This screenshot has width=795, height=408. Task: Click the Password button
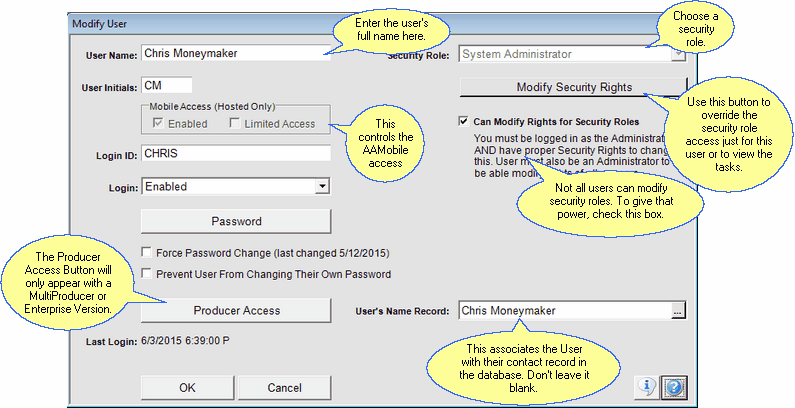235,221
